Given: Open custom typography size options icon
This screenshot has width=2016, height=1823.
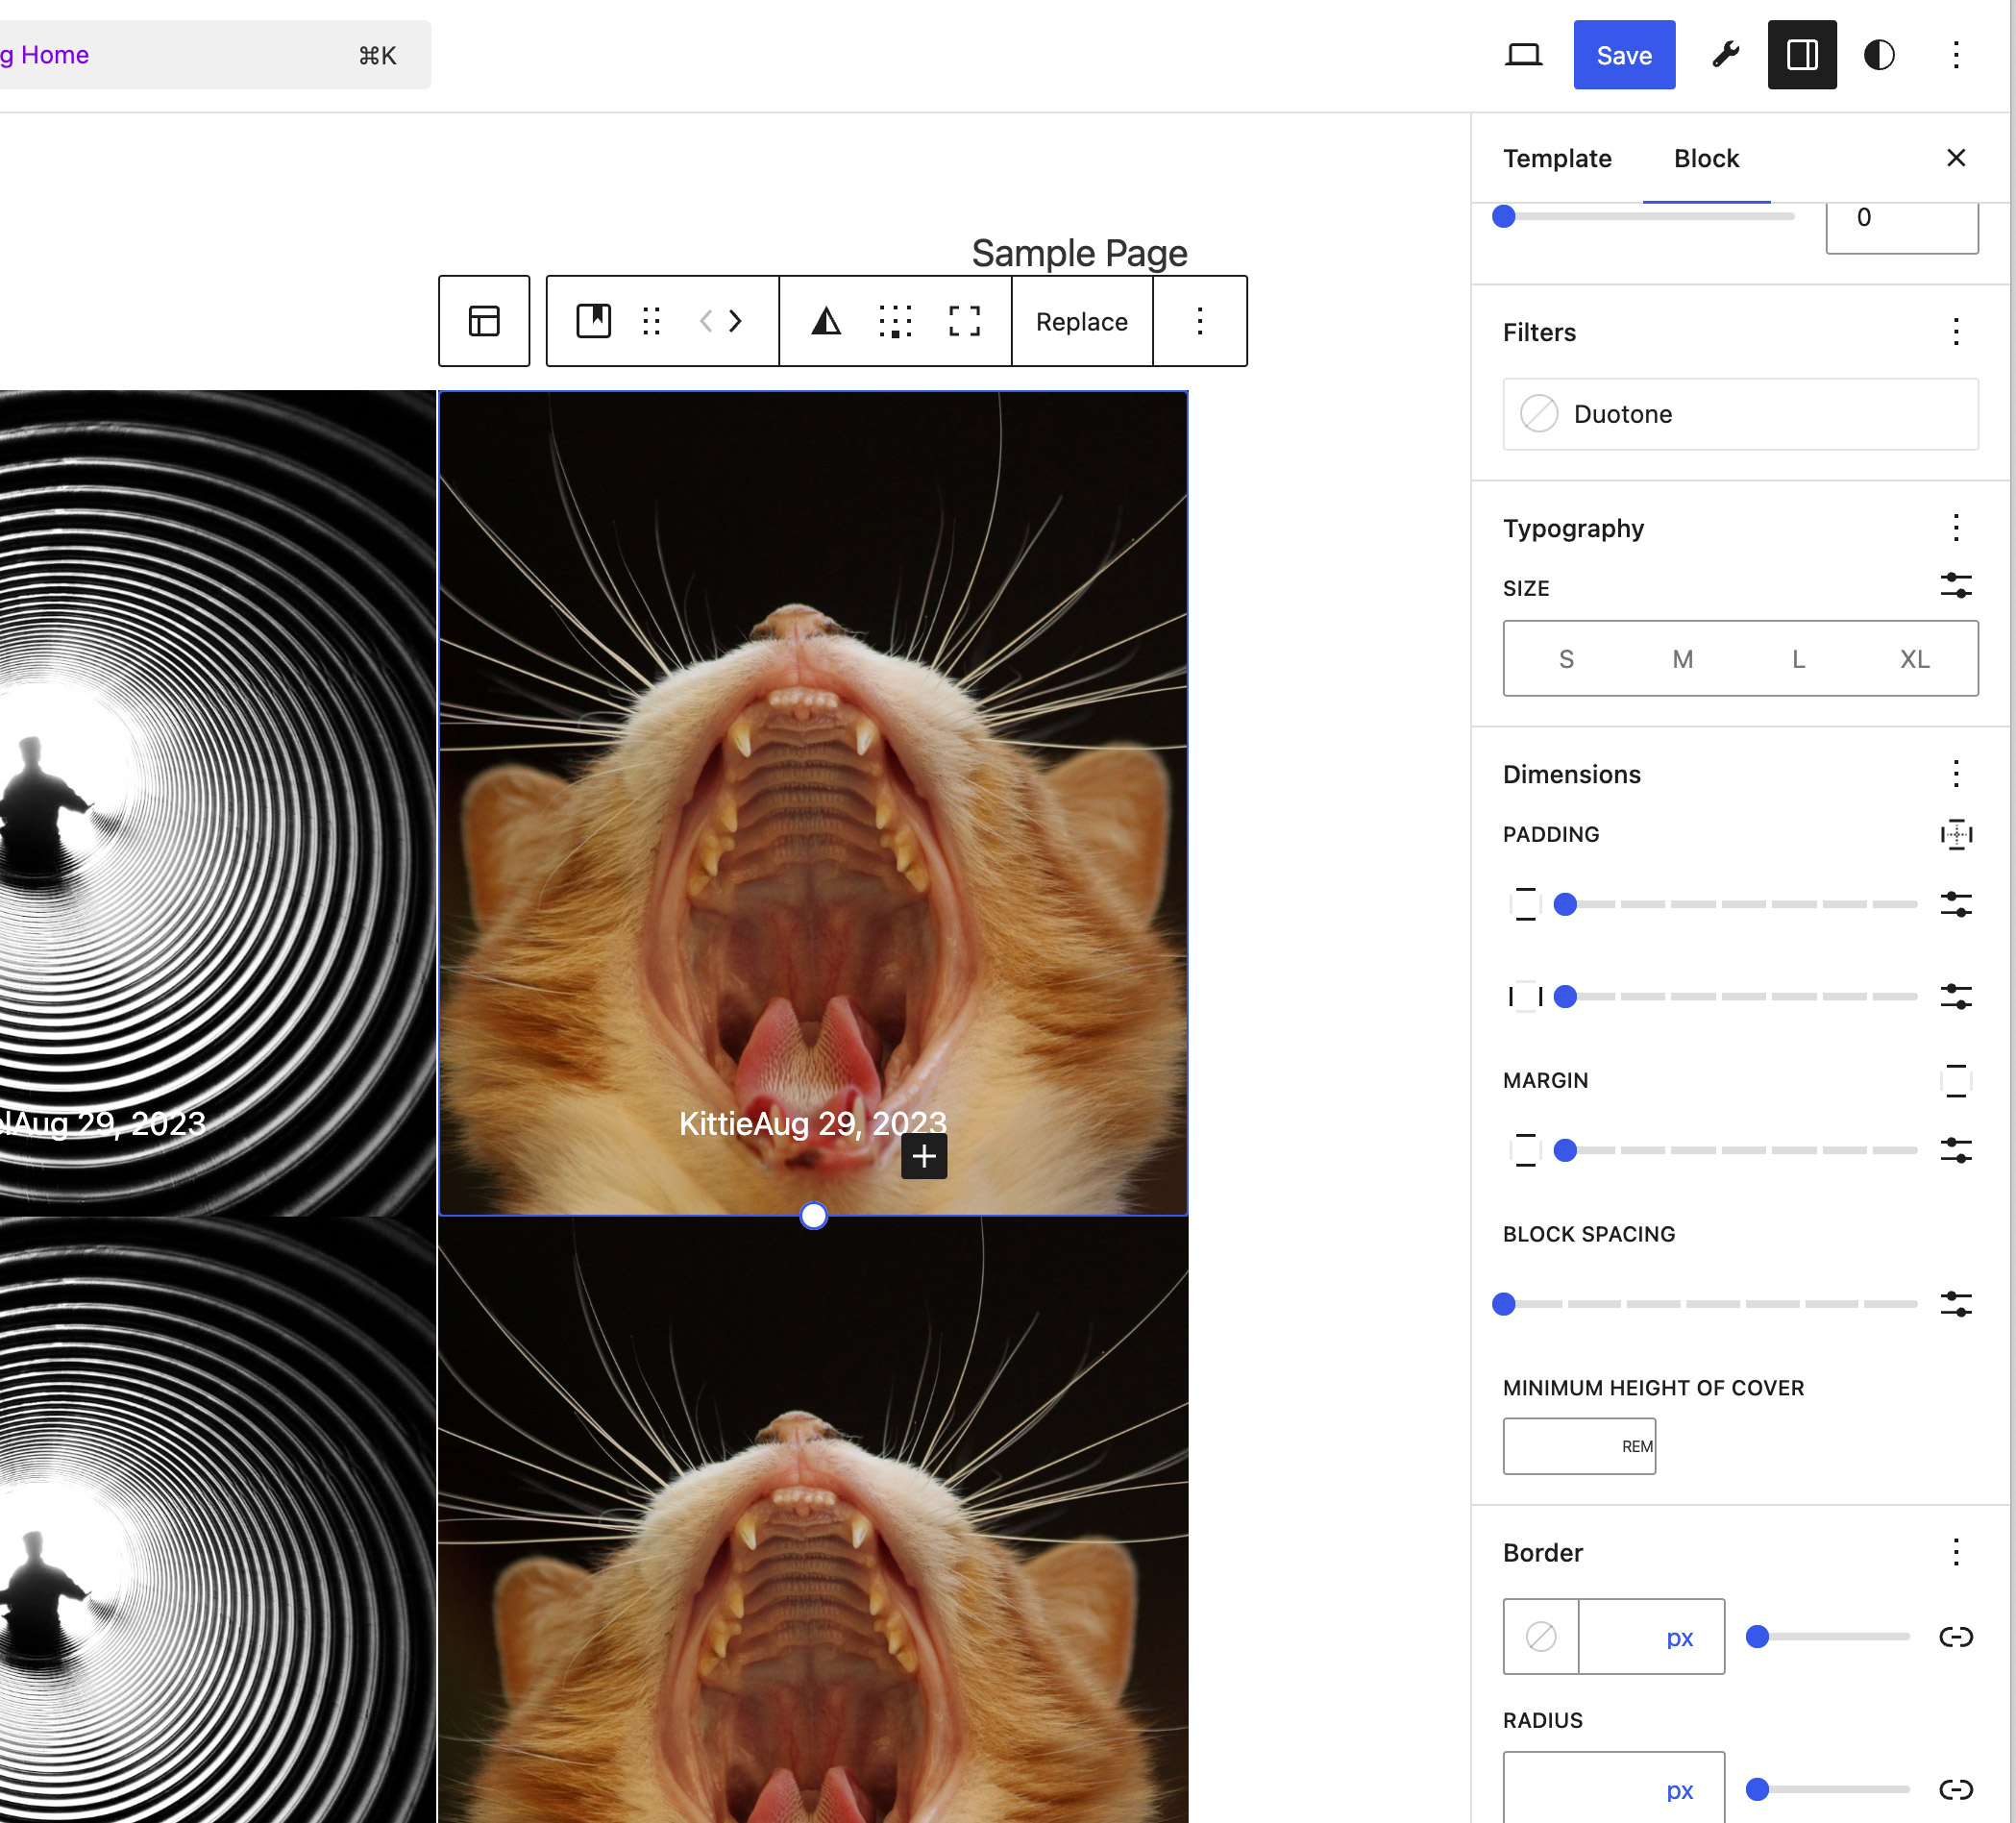Looking at the screenshot, I should tap(1956, 585).
